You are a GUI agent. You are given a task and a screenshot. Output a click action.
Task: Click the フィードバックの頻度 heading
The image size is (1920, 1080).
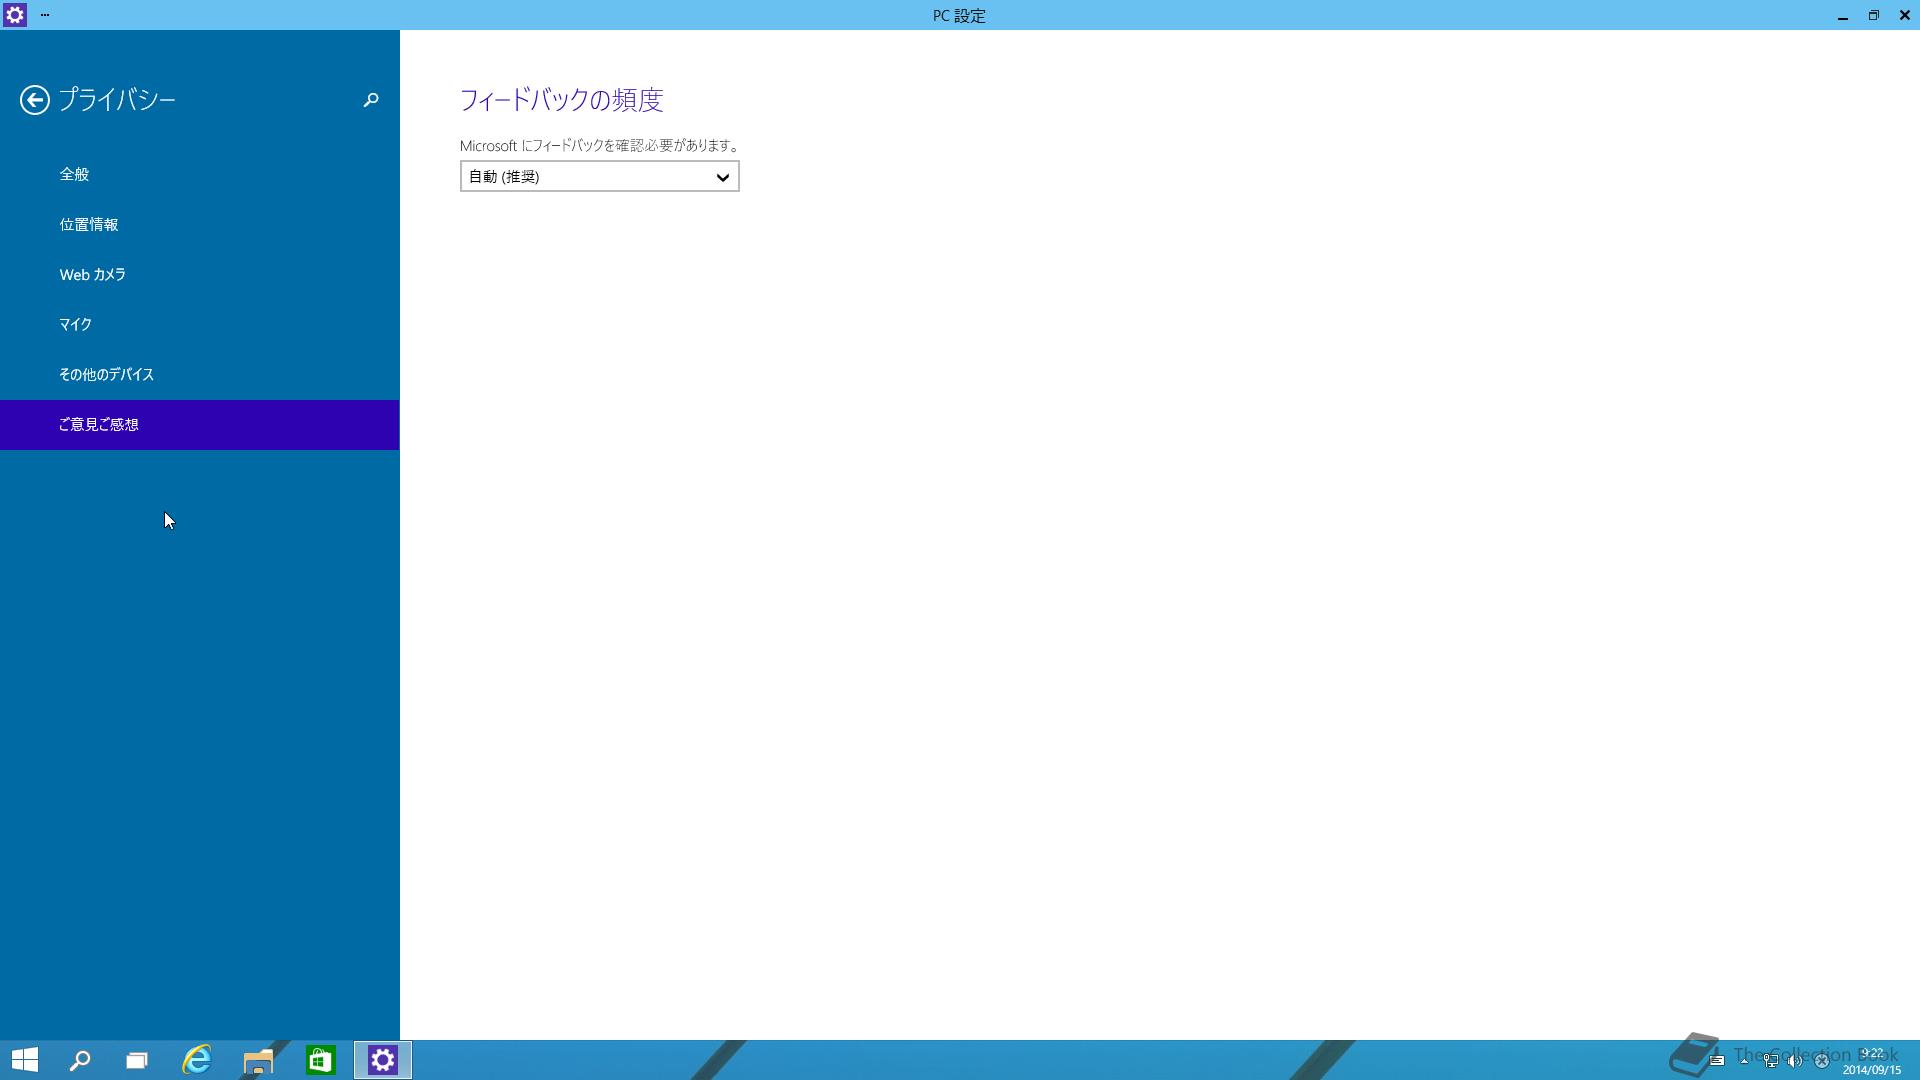point(562,100)
